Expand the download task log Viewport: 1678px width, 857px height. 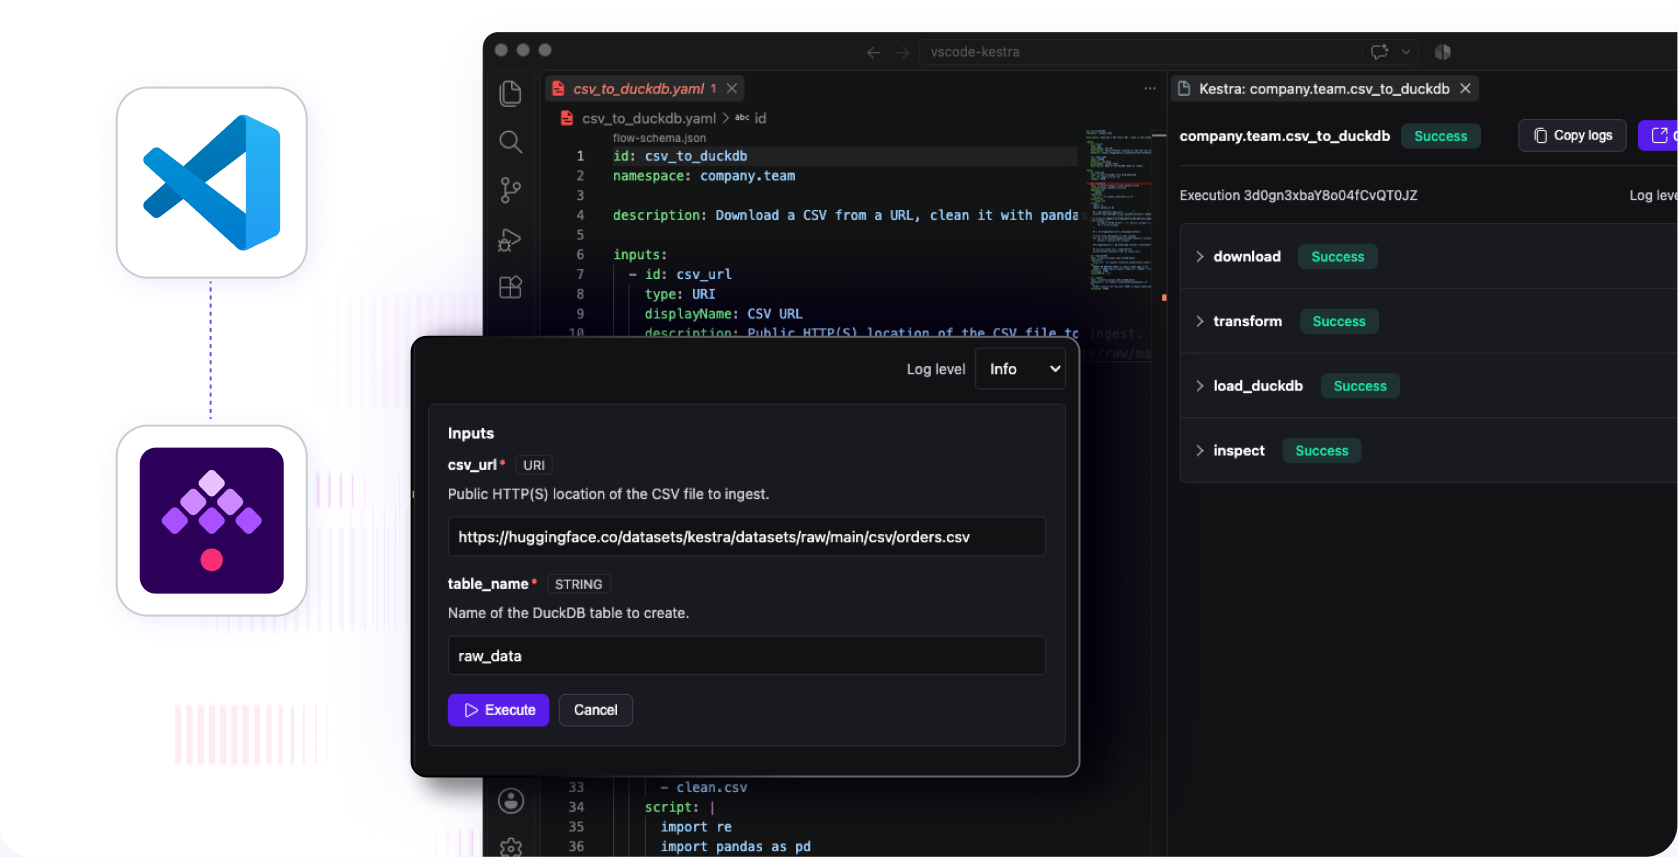[1200, 257]
